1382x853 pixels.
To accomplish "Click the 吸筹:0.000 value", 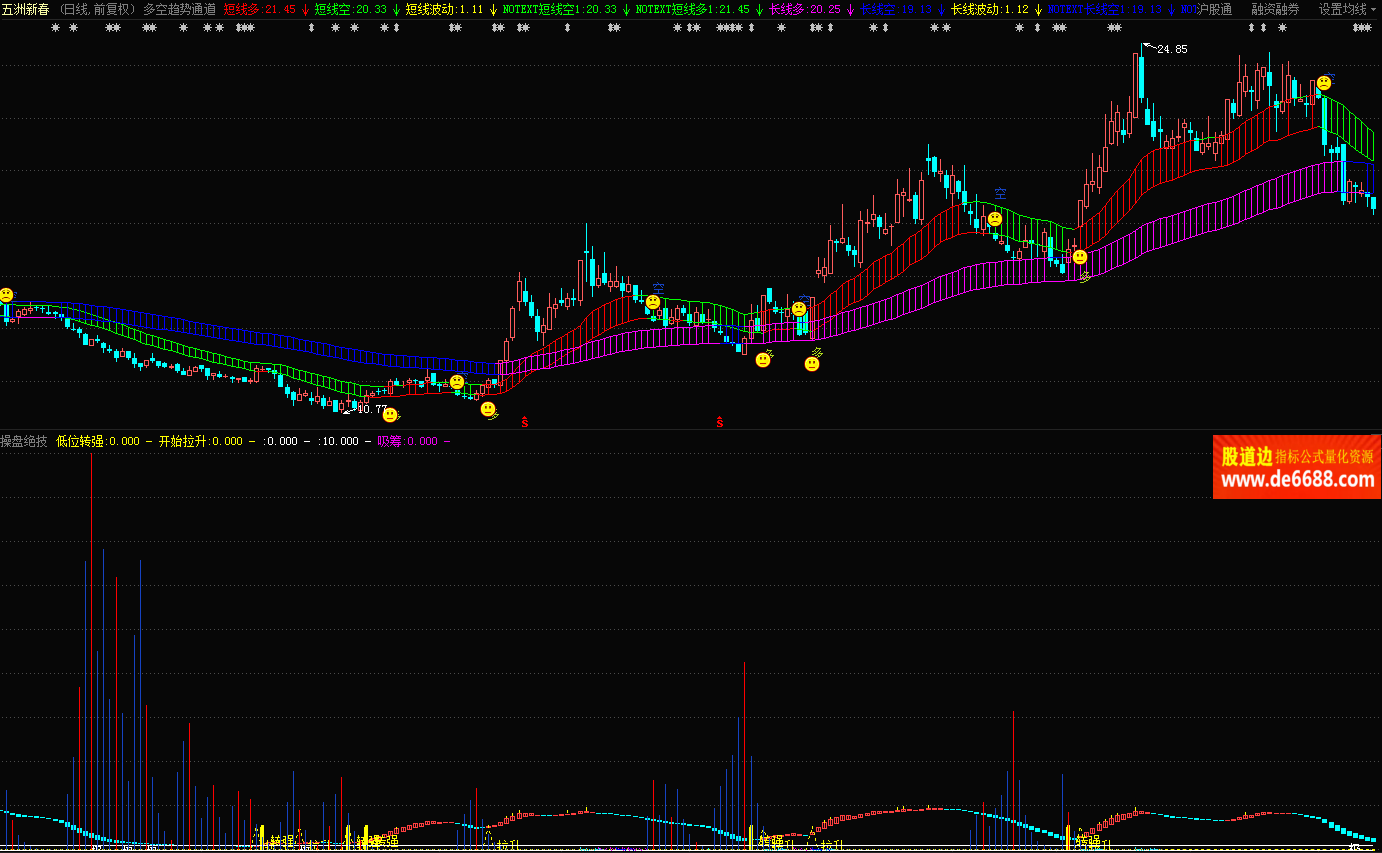I will [x=407, y=441].
